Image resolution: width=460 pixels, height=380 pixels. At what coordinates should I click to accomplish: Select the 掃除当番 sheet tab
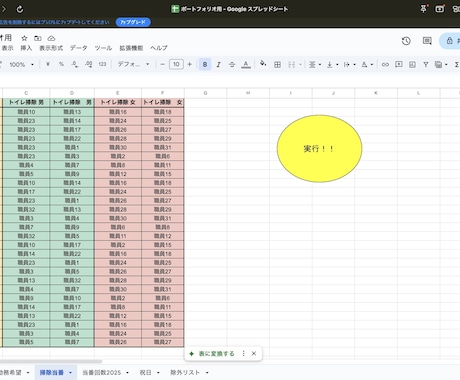pyautogui.click(x=51, y=373)
